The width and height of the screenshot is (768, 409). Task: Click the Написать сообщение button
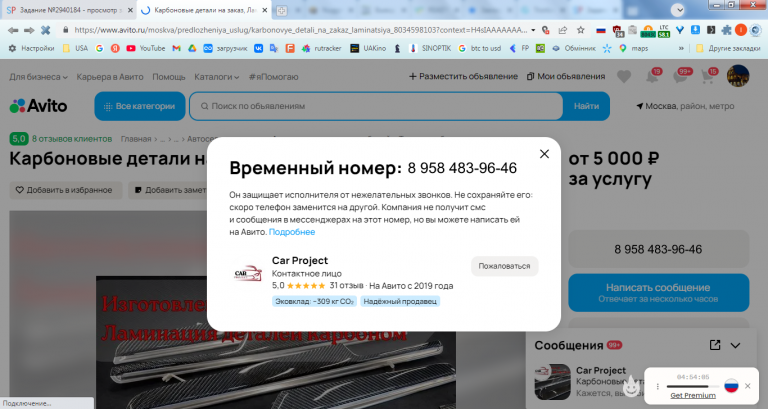coord(658,292)
